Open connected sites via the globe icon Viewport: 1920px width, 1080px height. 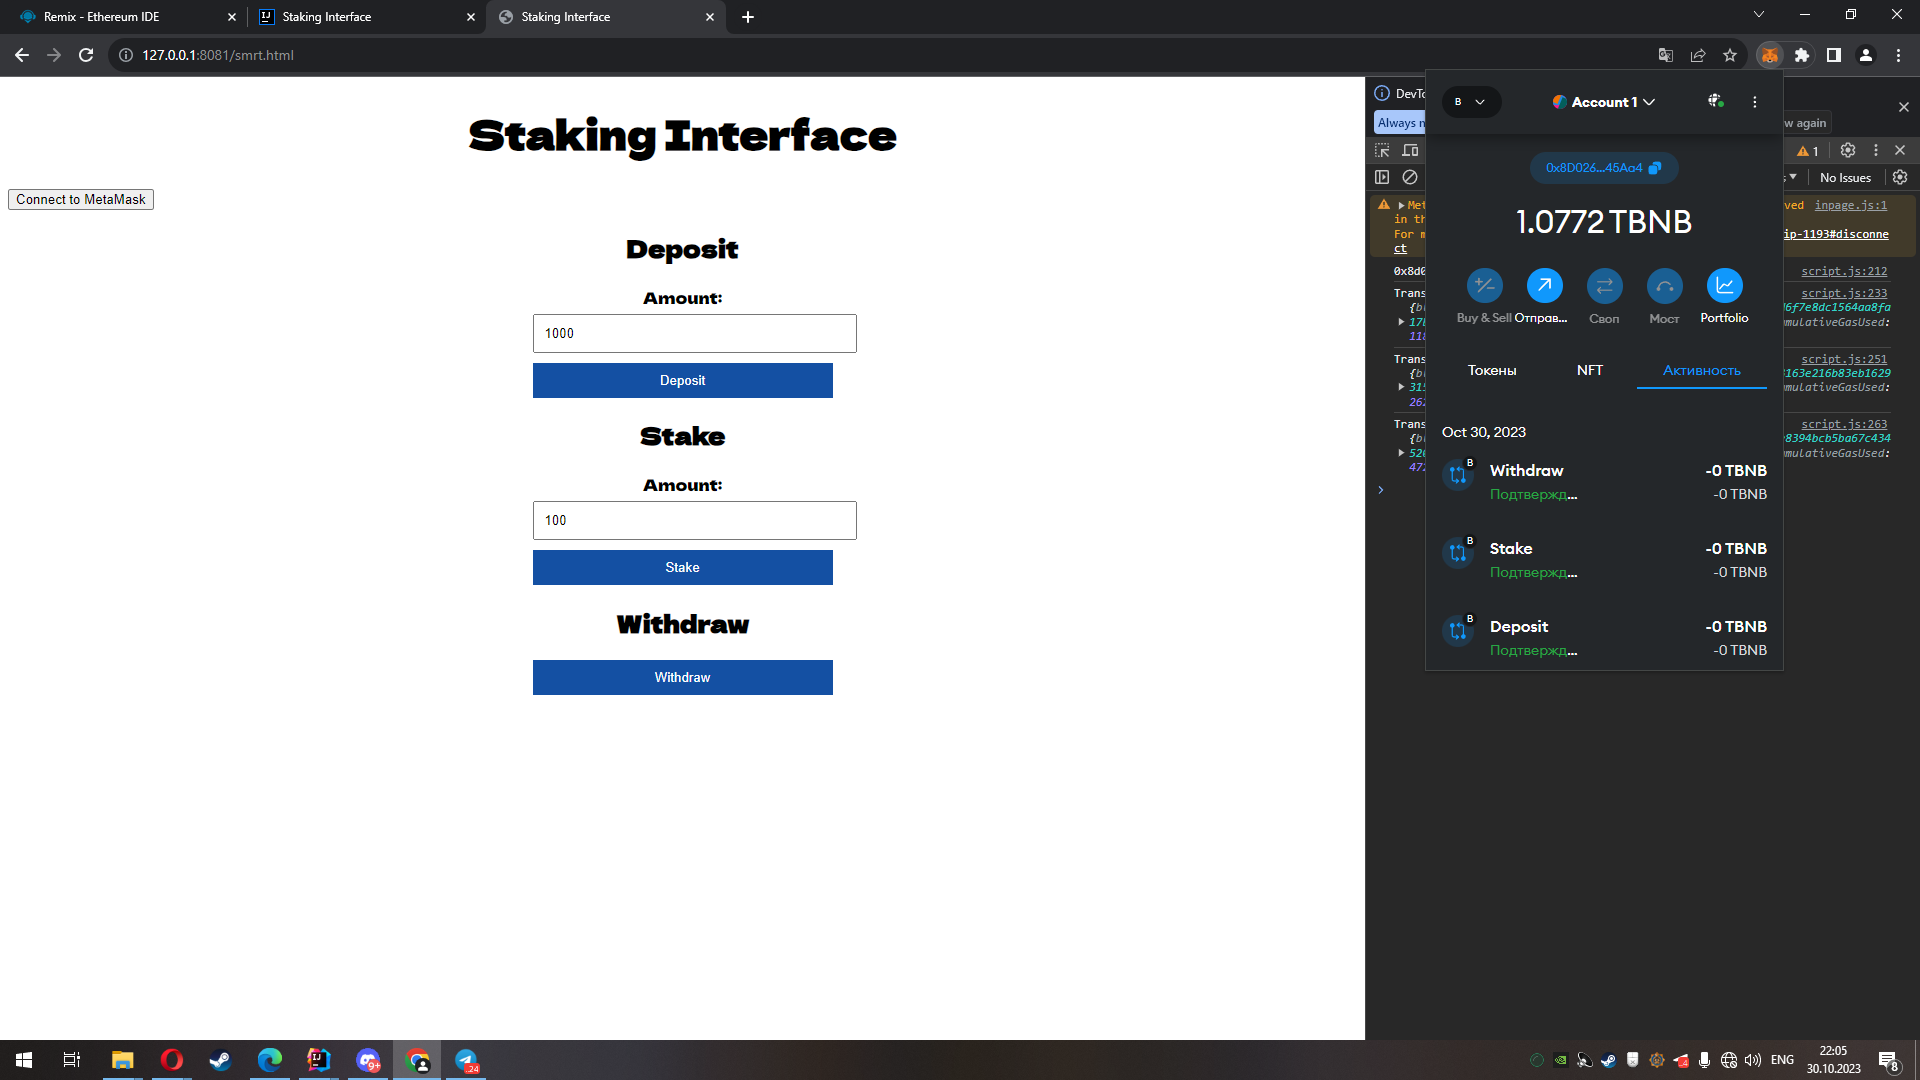(x=1716, y=101)
